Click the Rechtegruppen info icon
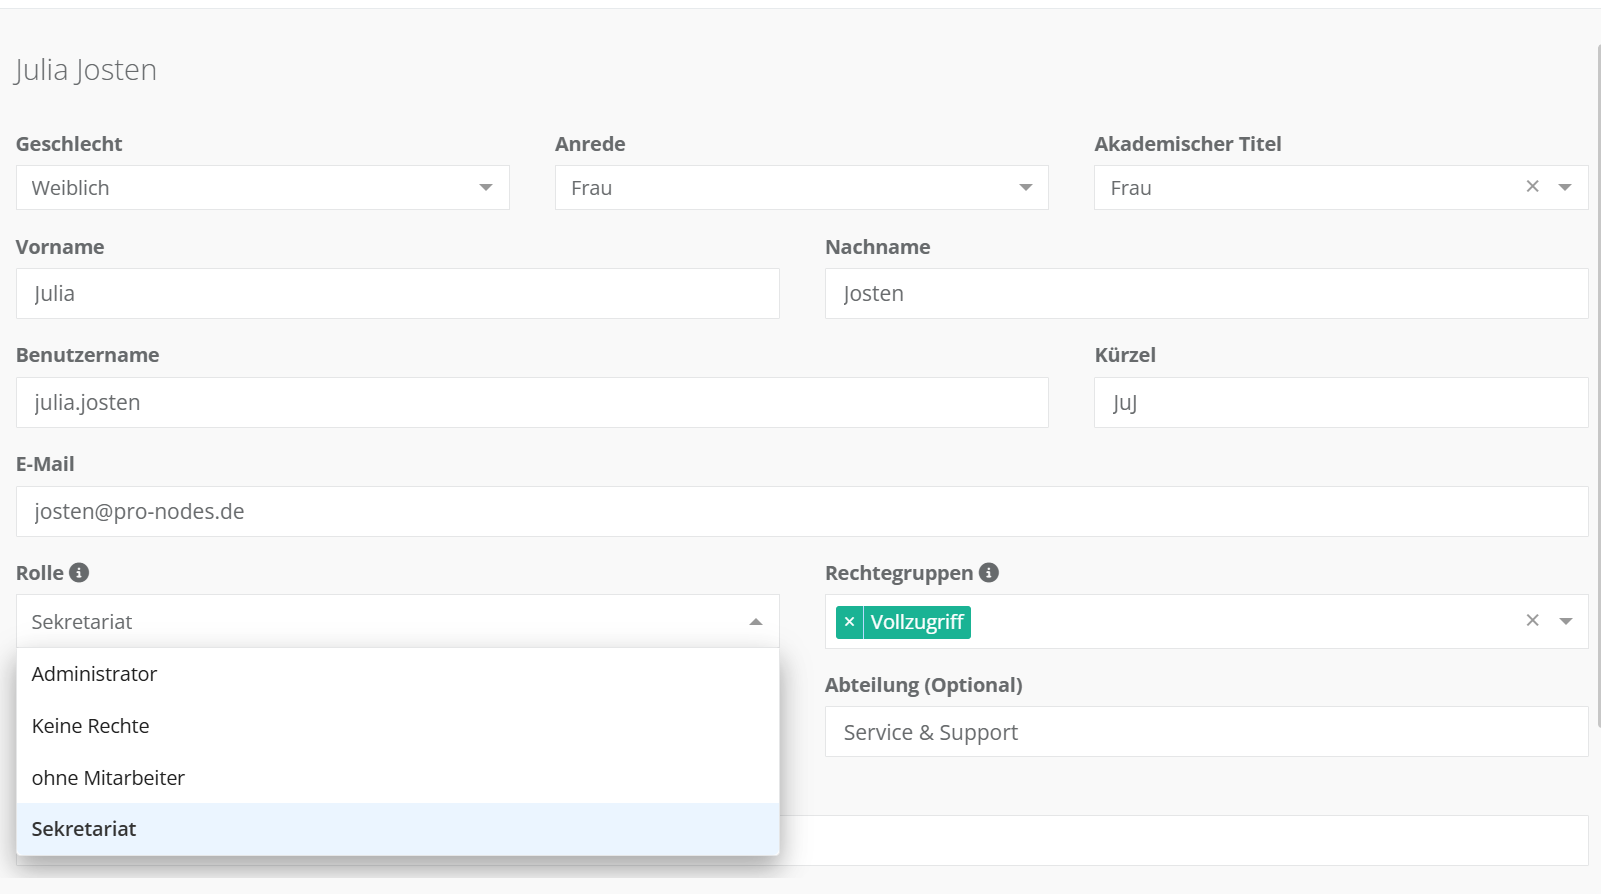Image resolution: width=1601 pixels, height=894 pixels. tap(988, 572)
